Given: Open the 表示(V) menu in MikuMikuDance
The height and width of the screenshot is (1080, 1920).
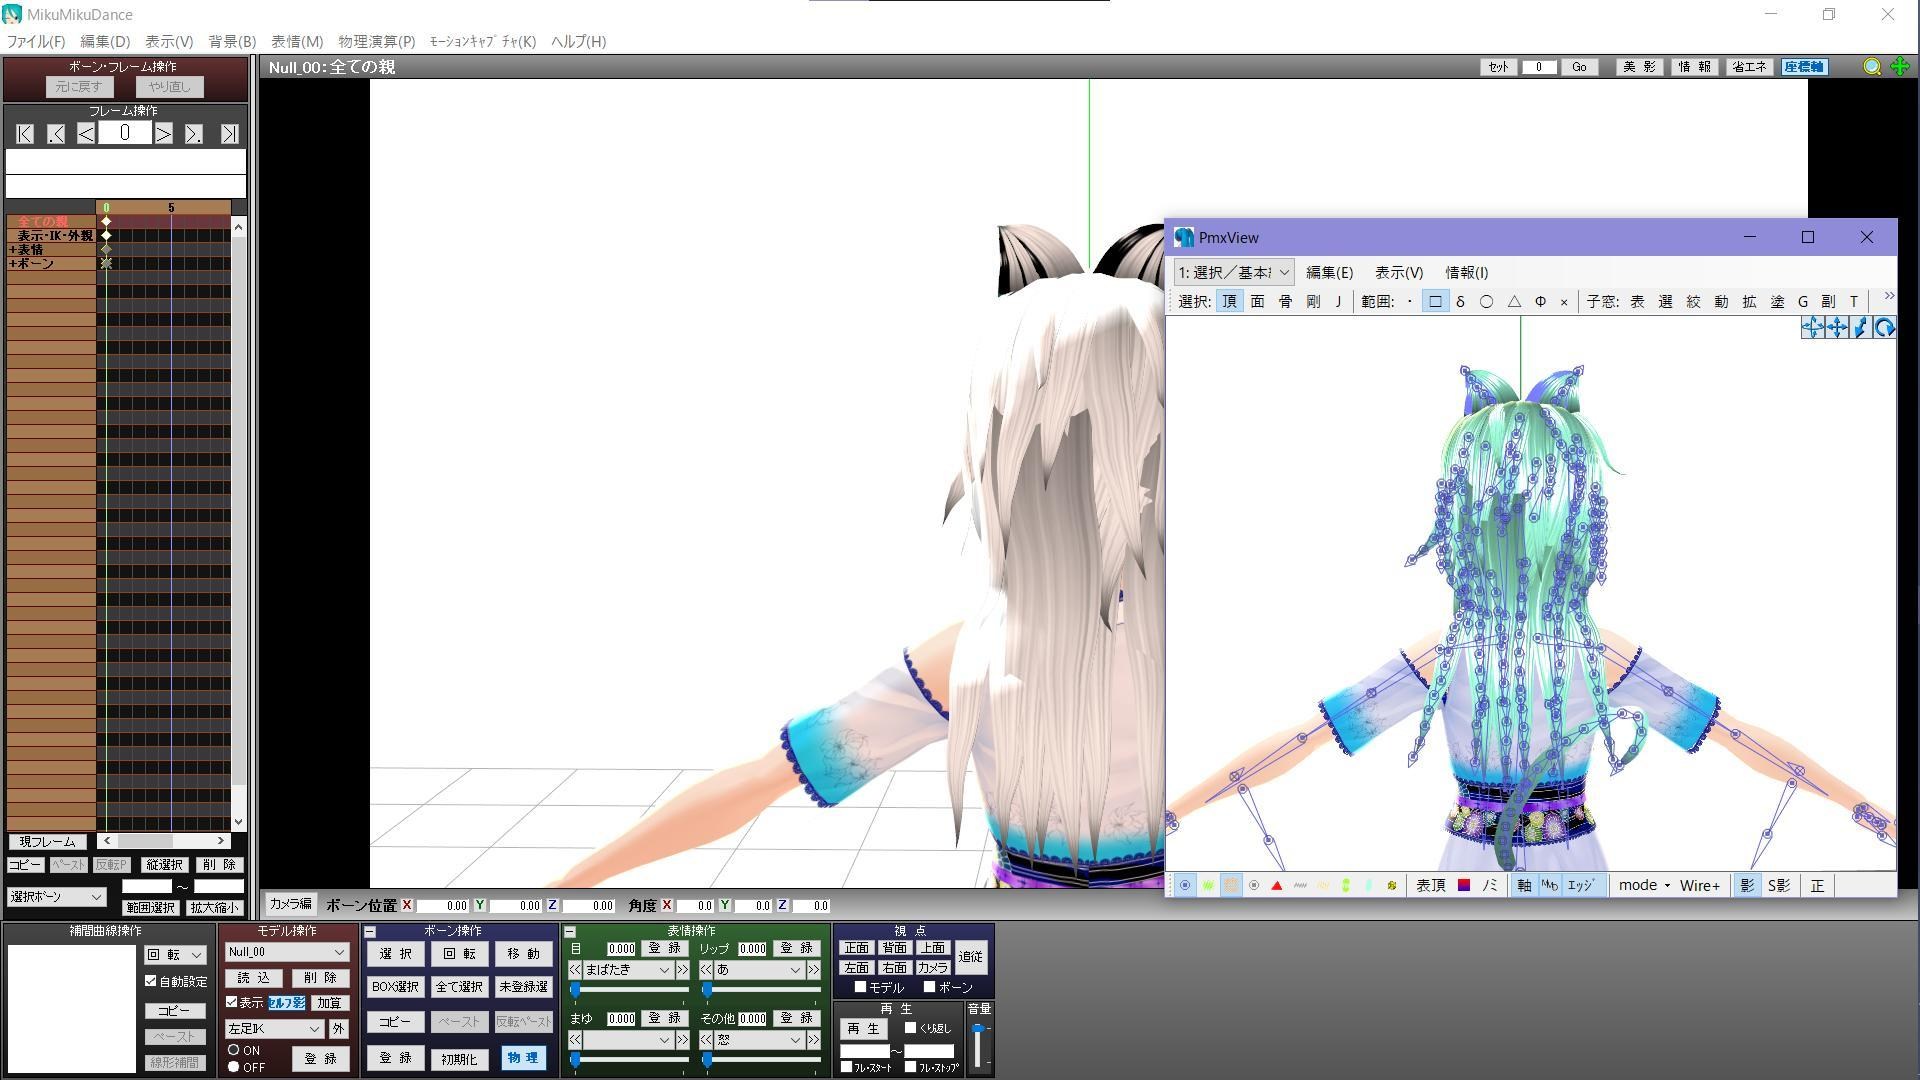Looking at the screenshot, I should tap(169, 41).
